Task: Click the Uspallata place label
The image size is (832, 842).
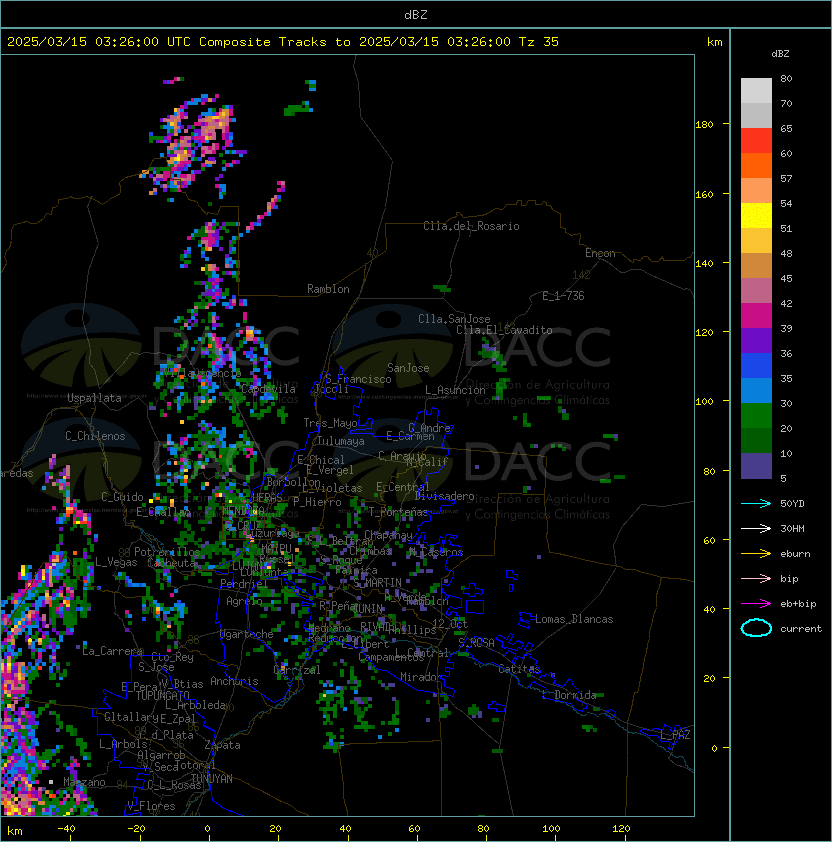Action: (x=94, y=398)
